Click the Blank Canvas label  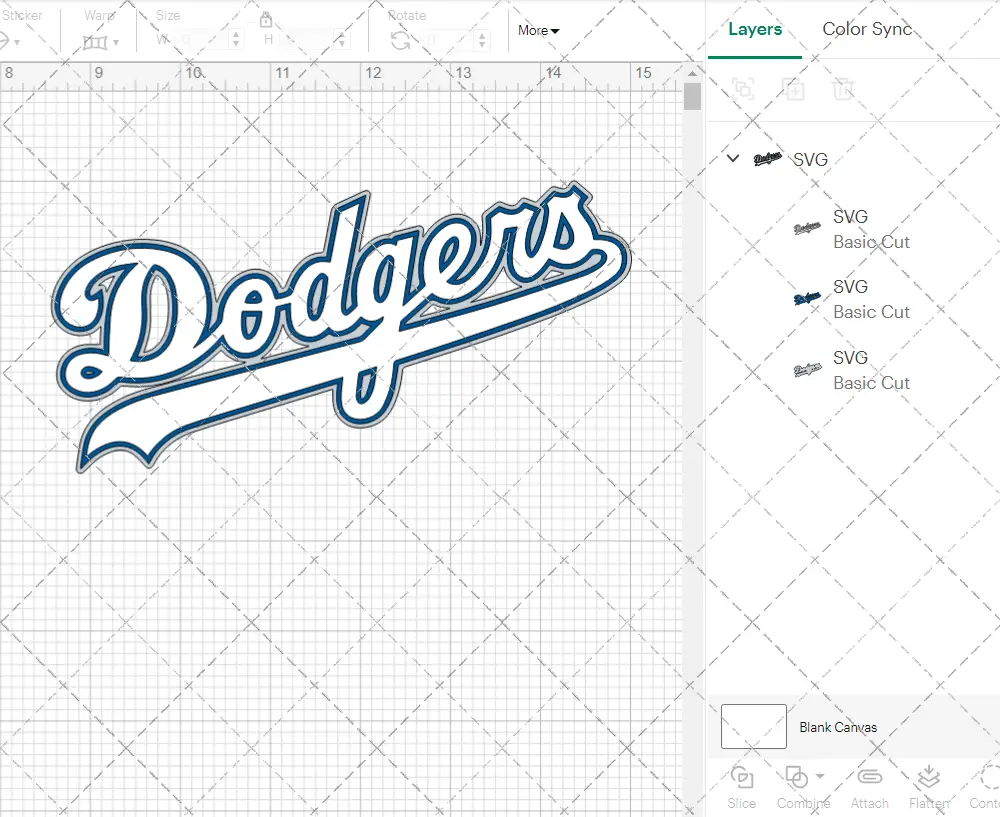tap(838, 727)
